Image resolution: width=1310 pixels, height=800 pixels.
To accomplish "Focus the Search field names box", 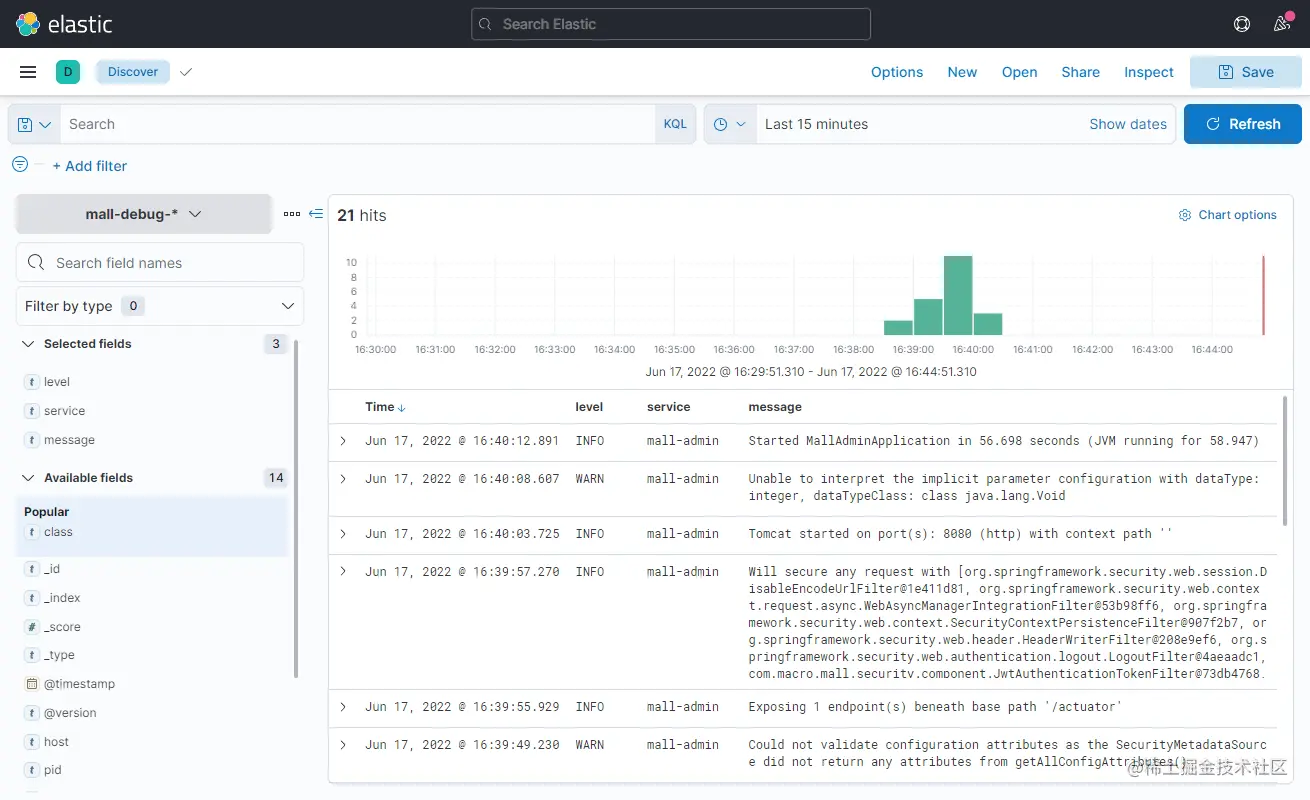I will tap(160, 263).
